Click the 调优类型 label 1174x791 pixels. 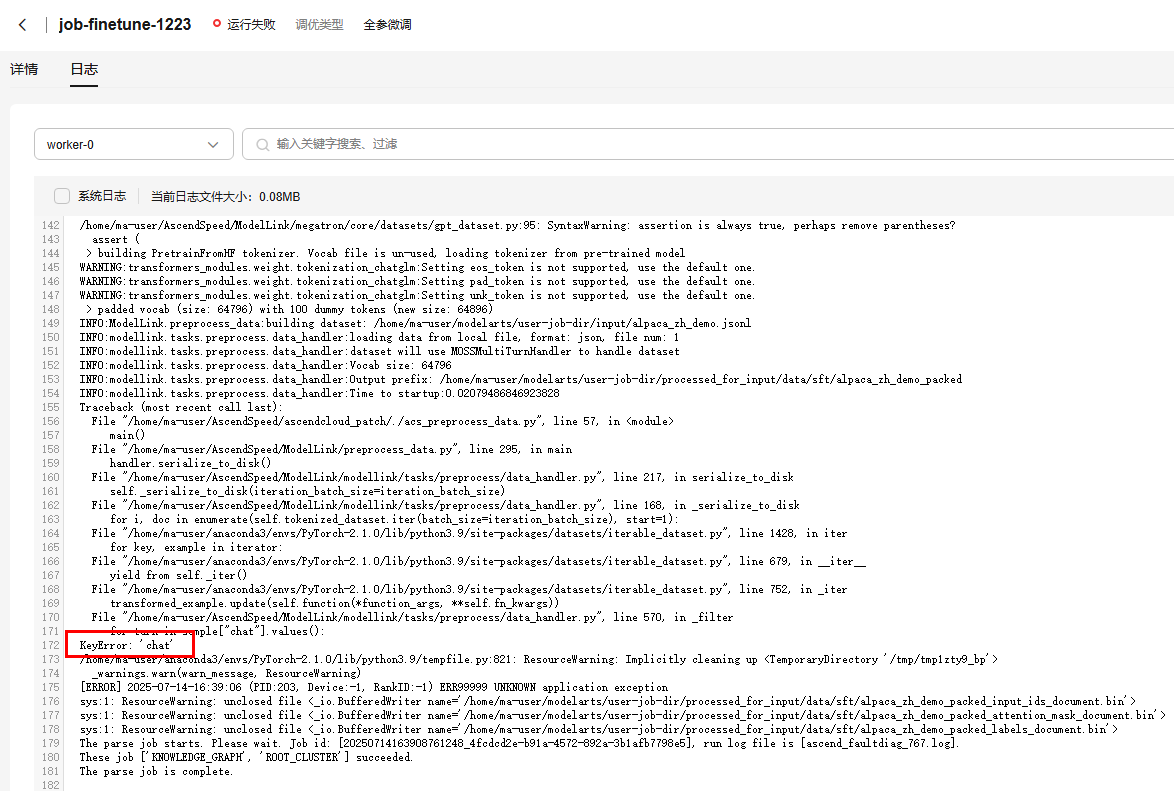(x=319, y=25)
